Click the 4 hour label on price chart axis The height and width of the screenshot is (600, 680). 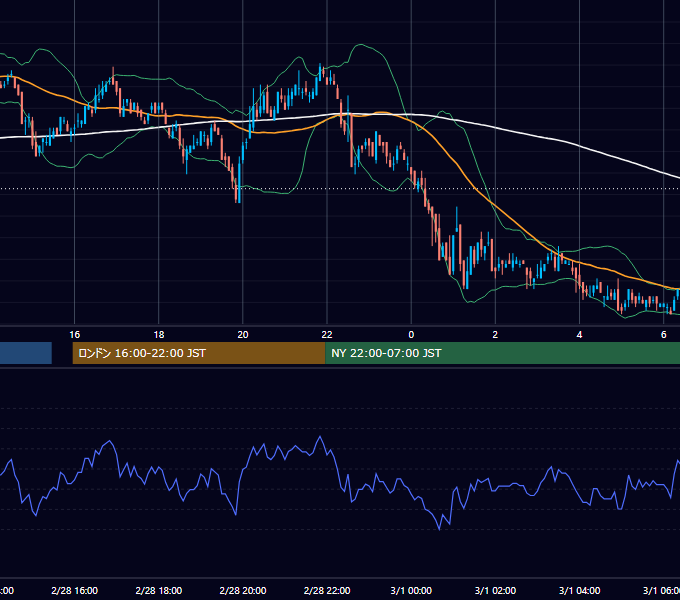click(x=579, y=335)
